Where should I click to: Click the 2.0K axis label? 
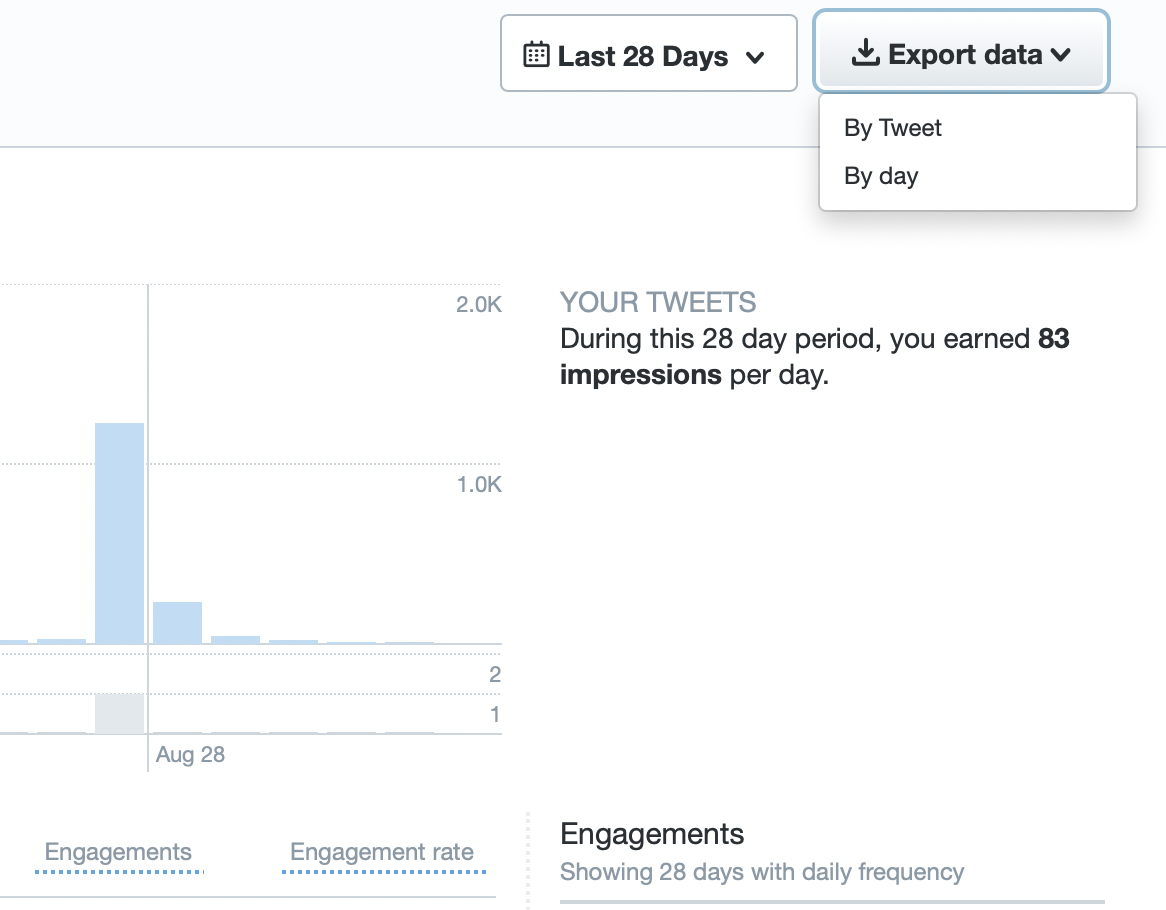[x=478, y=305]
